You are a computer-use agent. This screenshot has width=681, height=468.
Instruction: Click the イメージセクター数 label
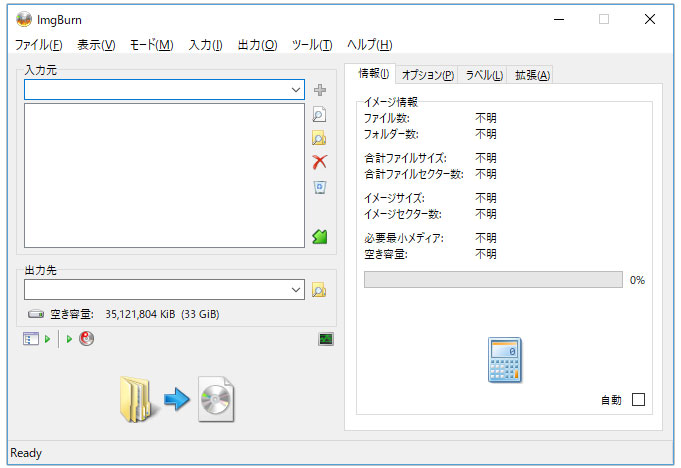(x=403, y=214)
